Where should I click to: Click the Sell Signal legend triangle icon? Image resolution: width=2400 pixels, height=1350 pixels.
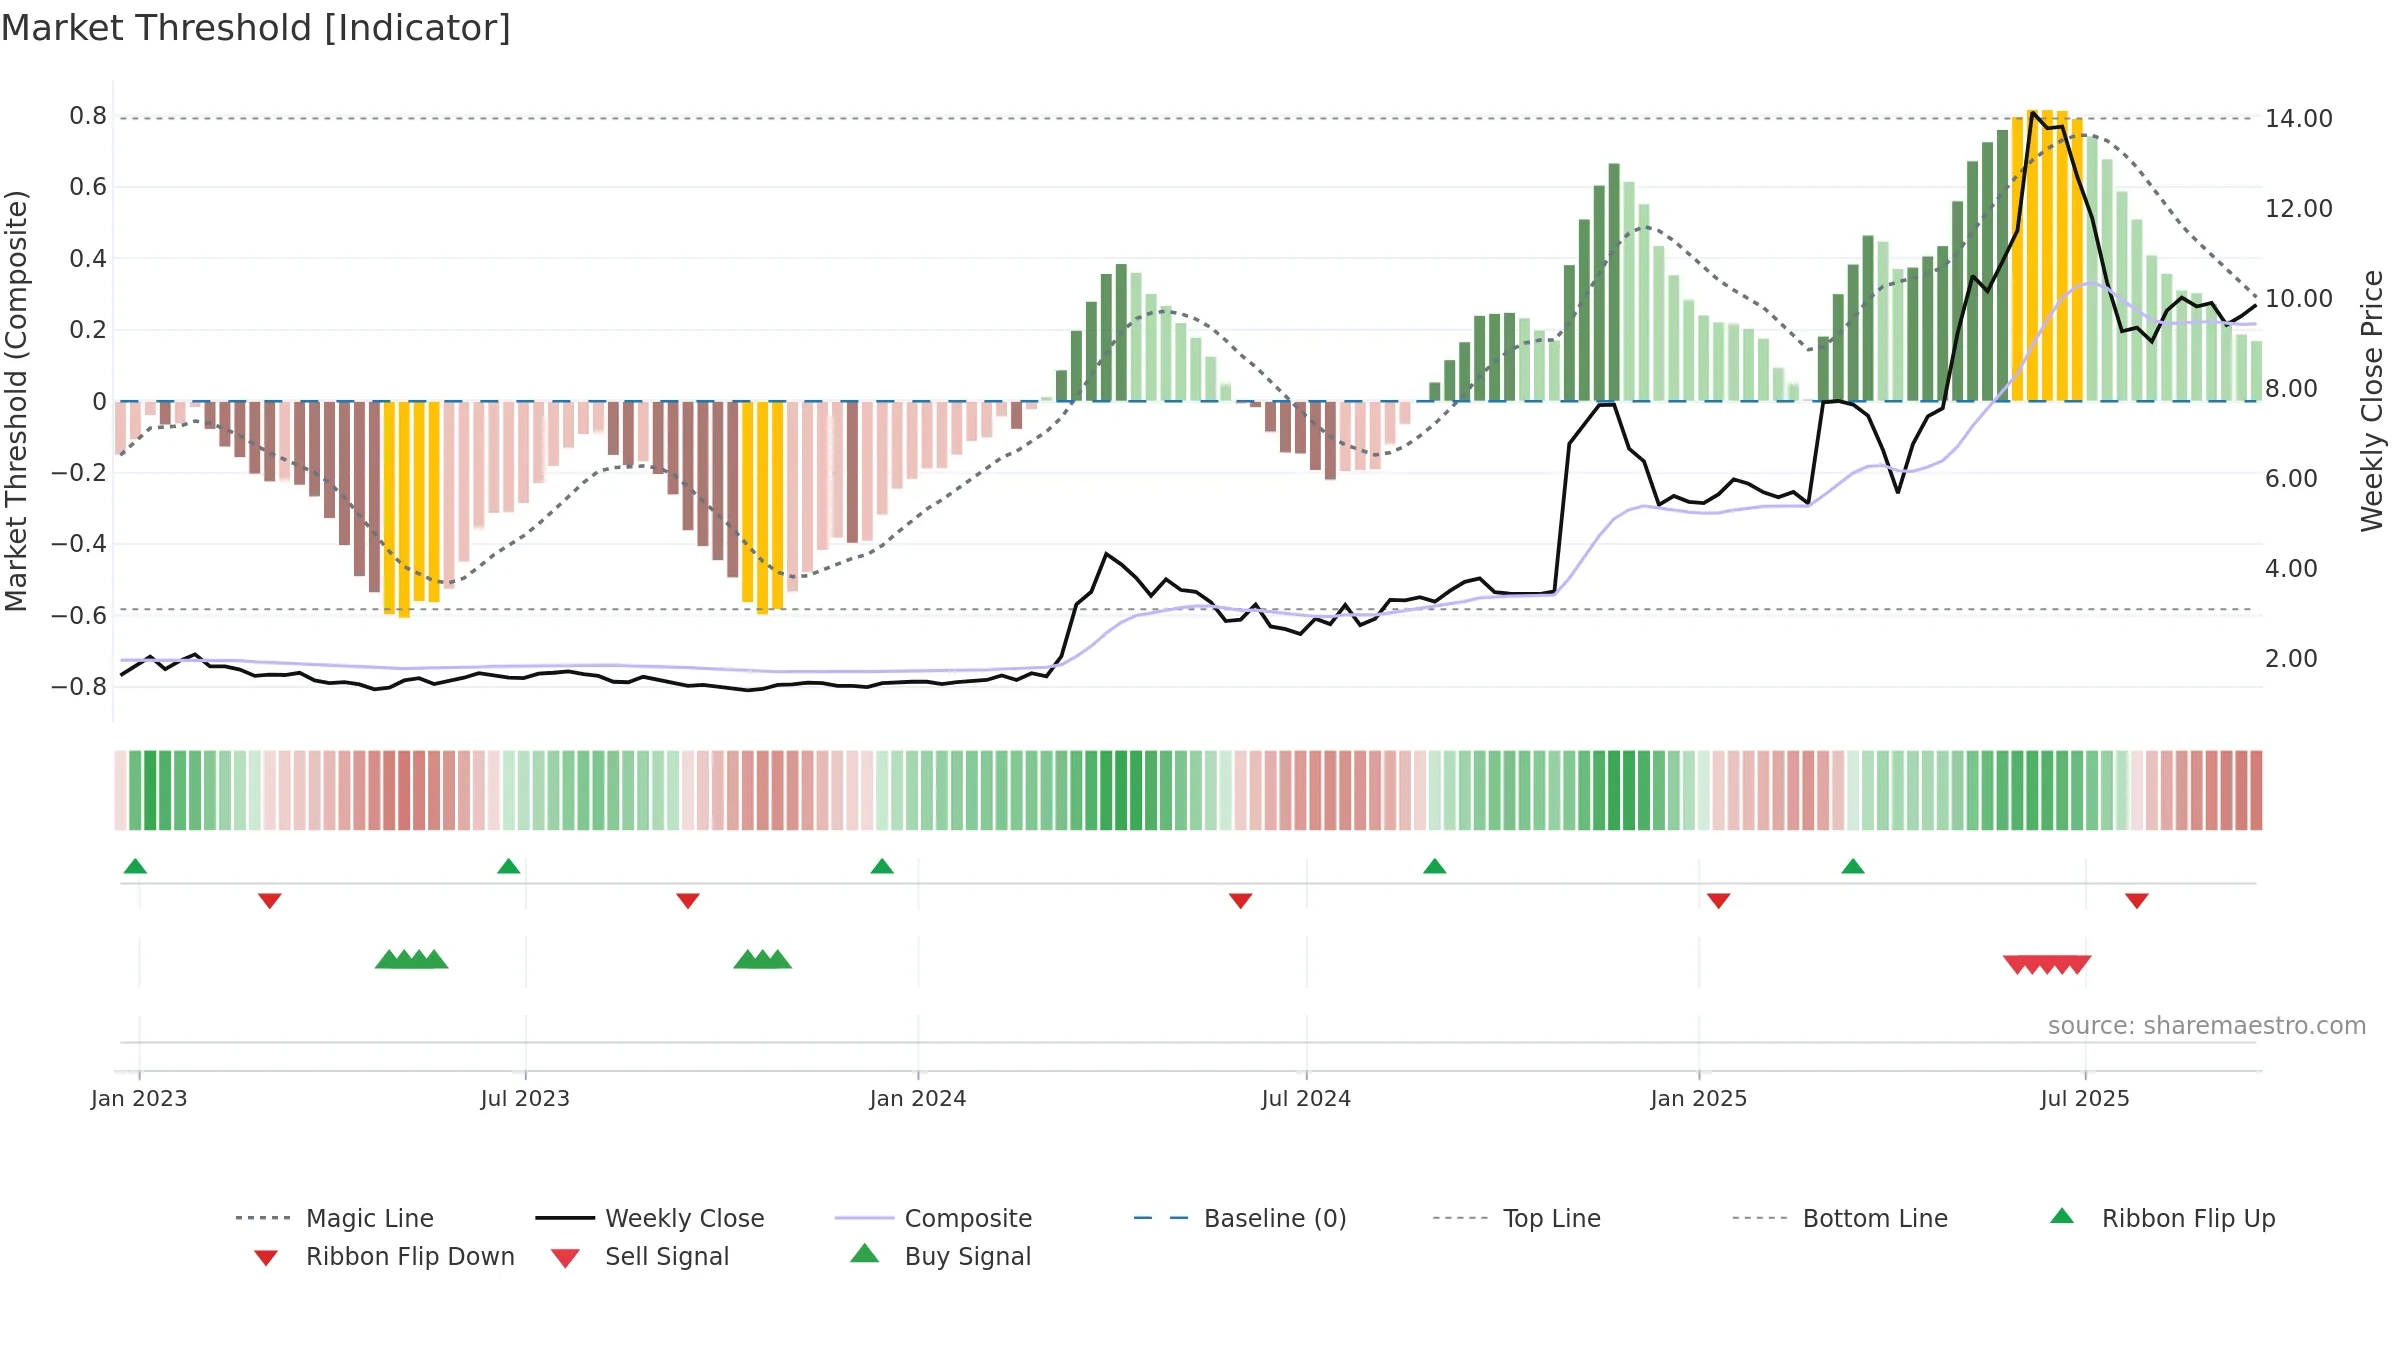[565, 1258]
